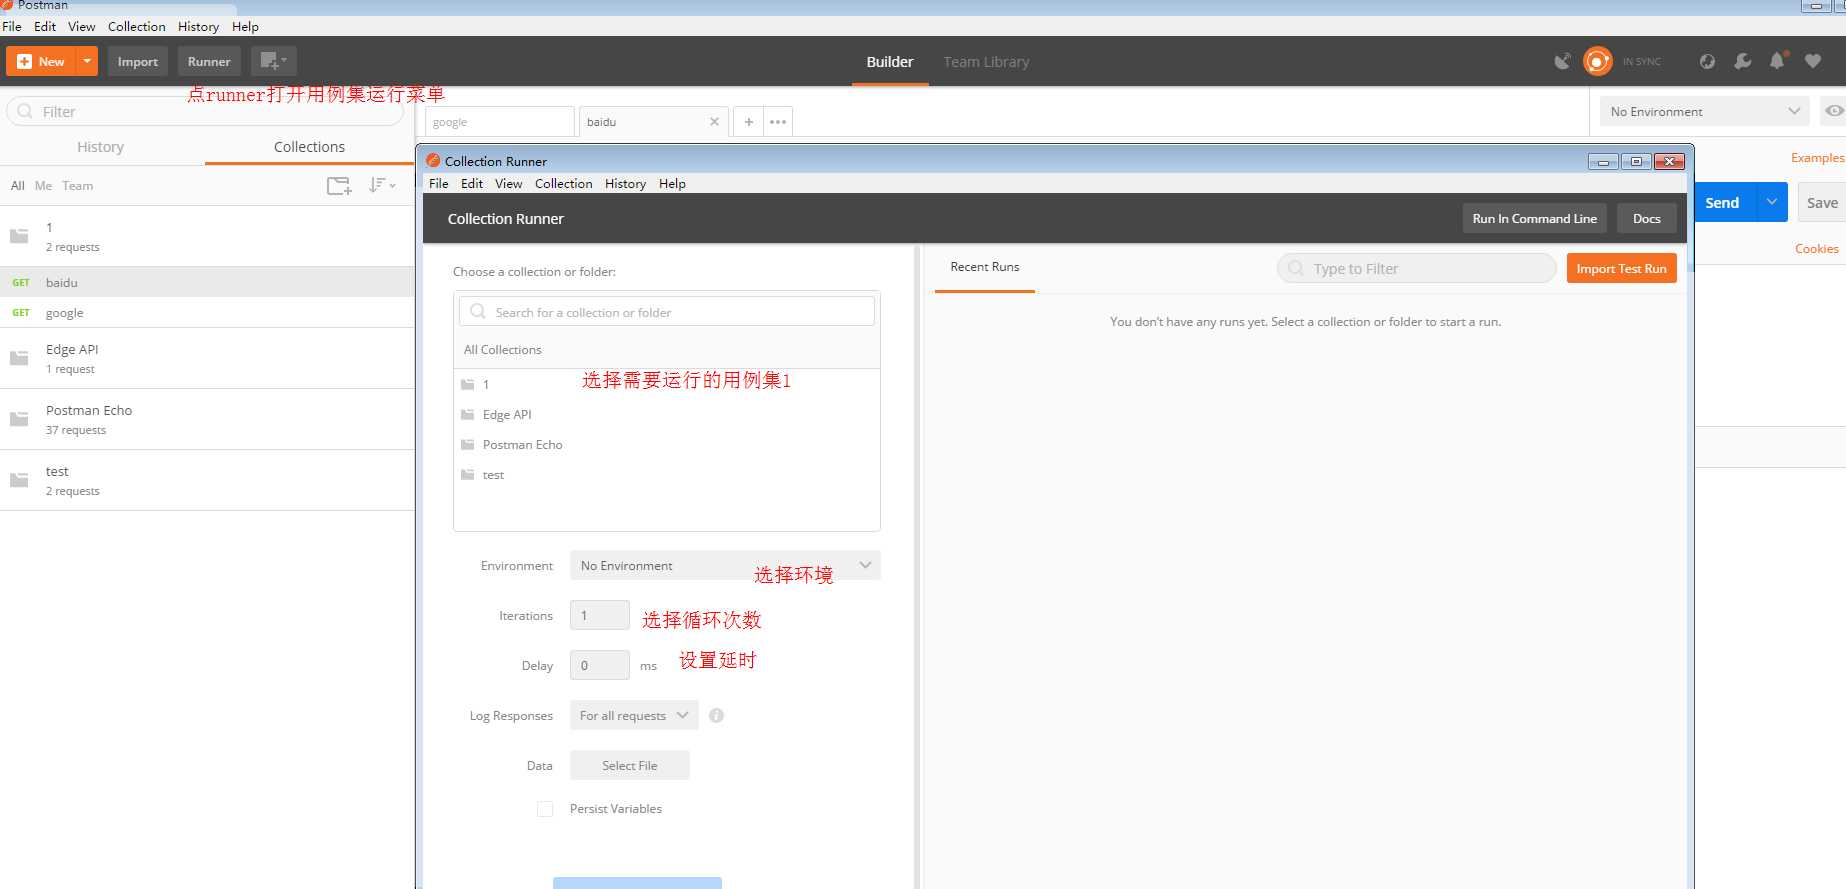Click the environment quick look eye icon

(1833, 111)
